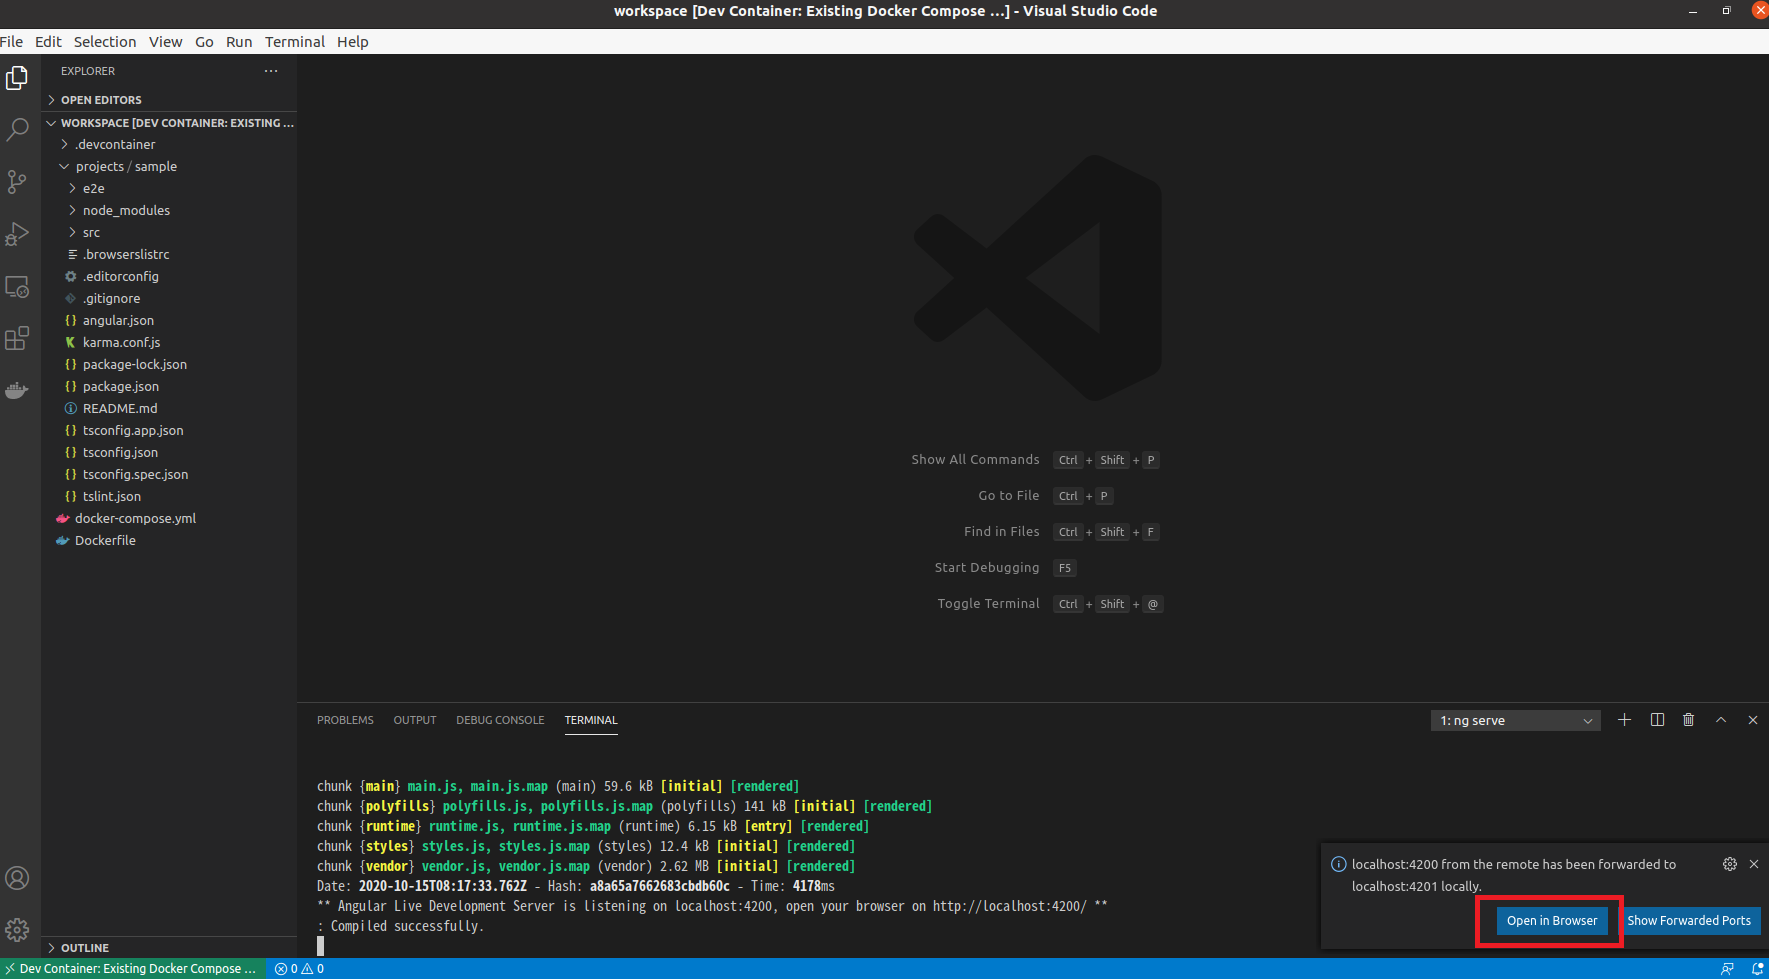Open the feedback icon in status bar
Screen dimensions: 1769x979
(x=1727, y=969)
